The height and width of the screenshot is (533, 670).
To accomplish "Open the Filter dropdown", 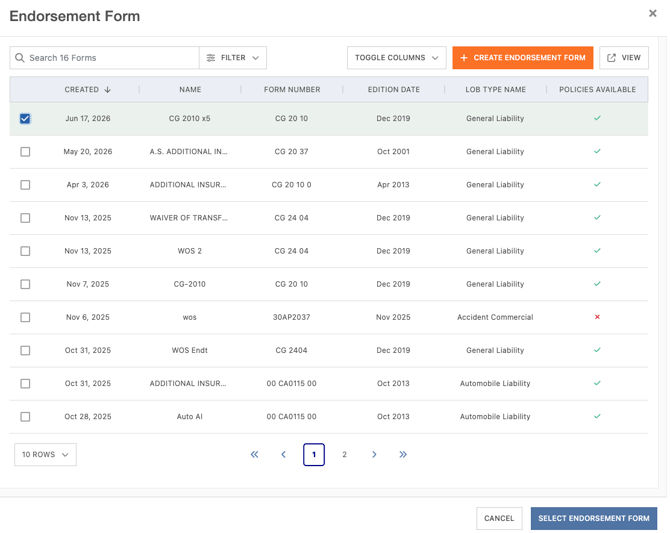I will tap(233, 58).
